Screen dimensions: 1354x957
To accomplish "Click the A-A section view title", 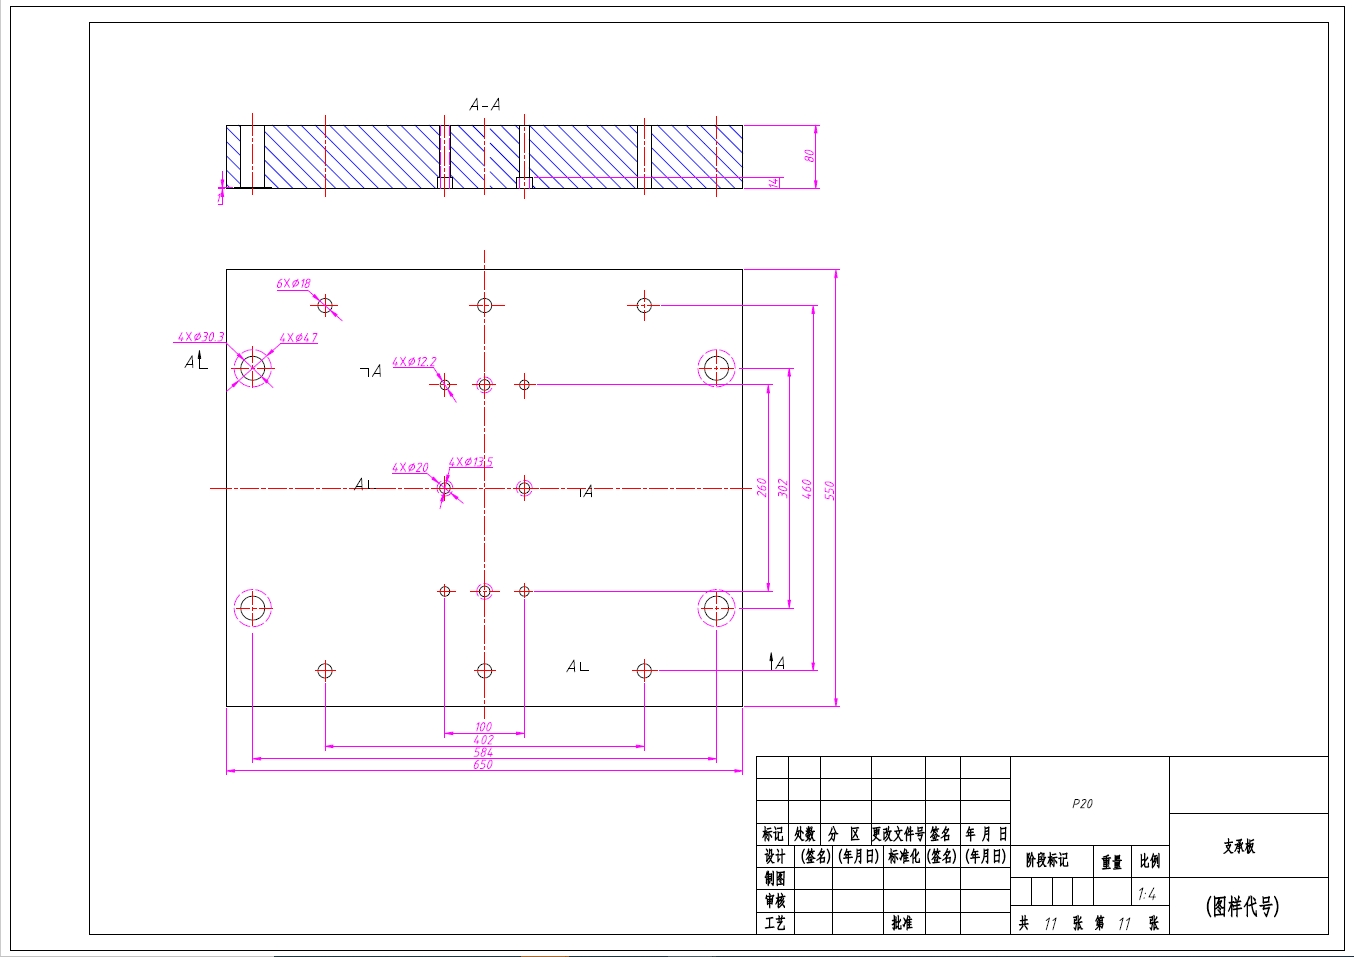I will 485,105.
